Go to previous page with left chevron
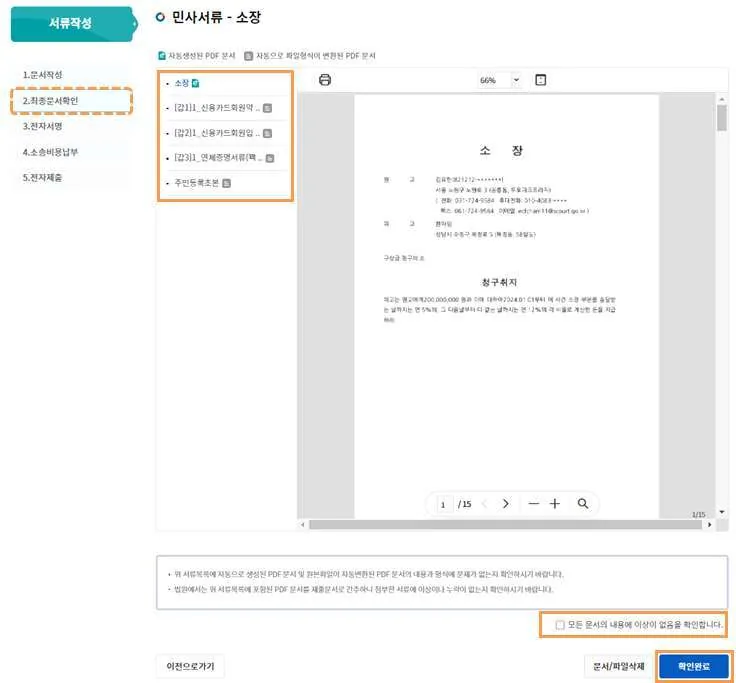 pos(484,504)
